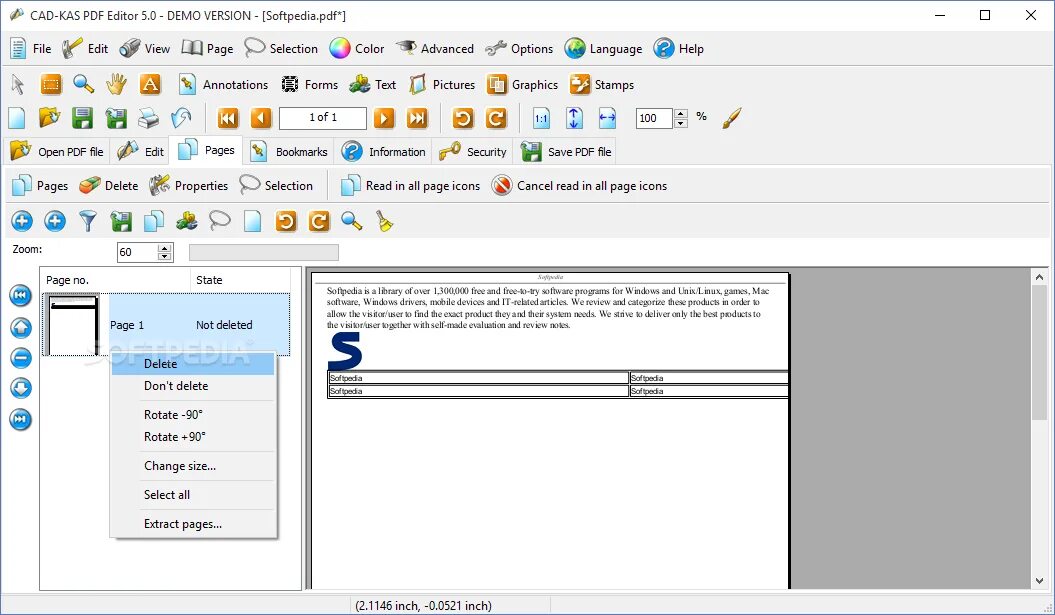Rotate page clockwise in main toolbar

(496, 118)
